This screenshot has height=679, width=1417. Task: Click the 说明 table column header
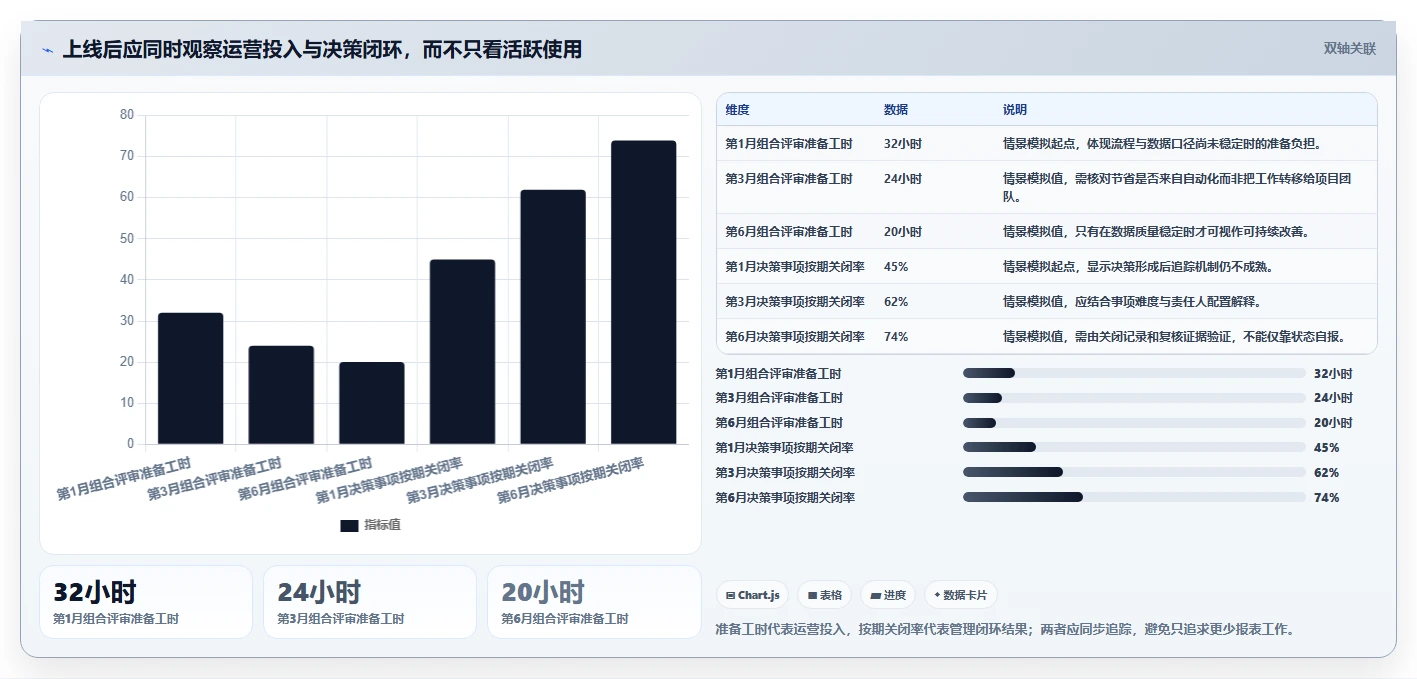[x=1015, y=110]
